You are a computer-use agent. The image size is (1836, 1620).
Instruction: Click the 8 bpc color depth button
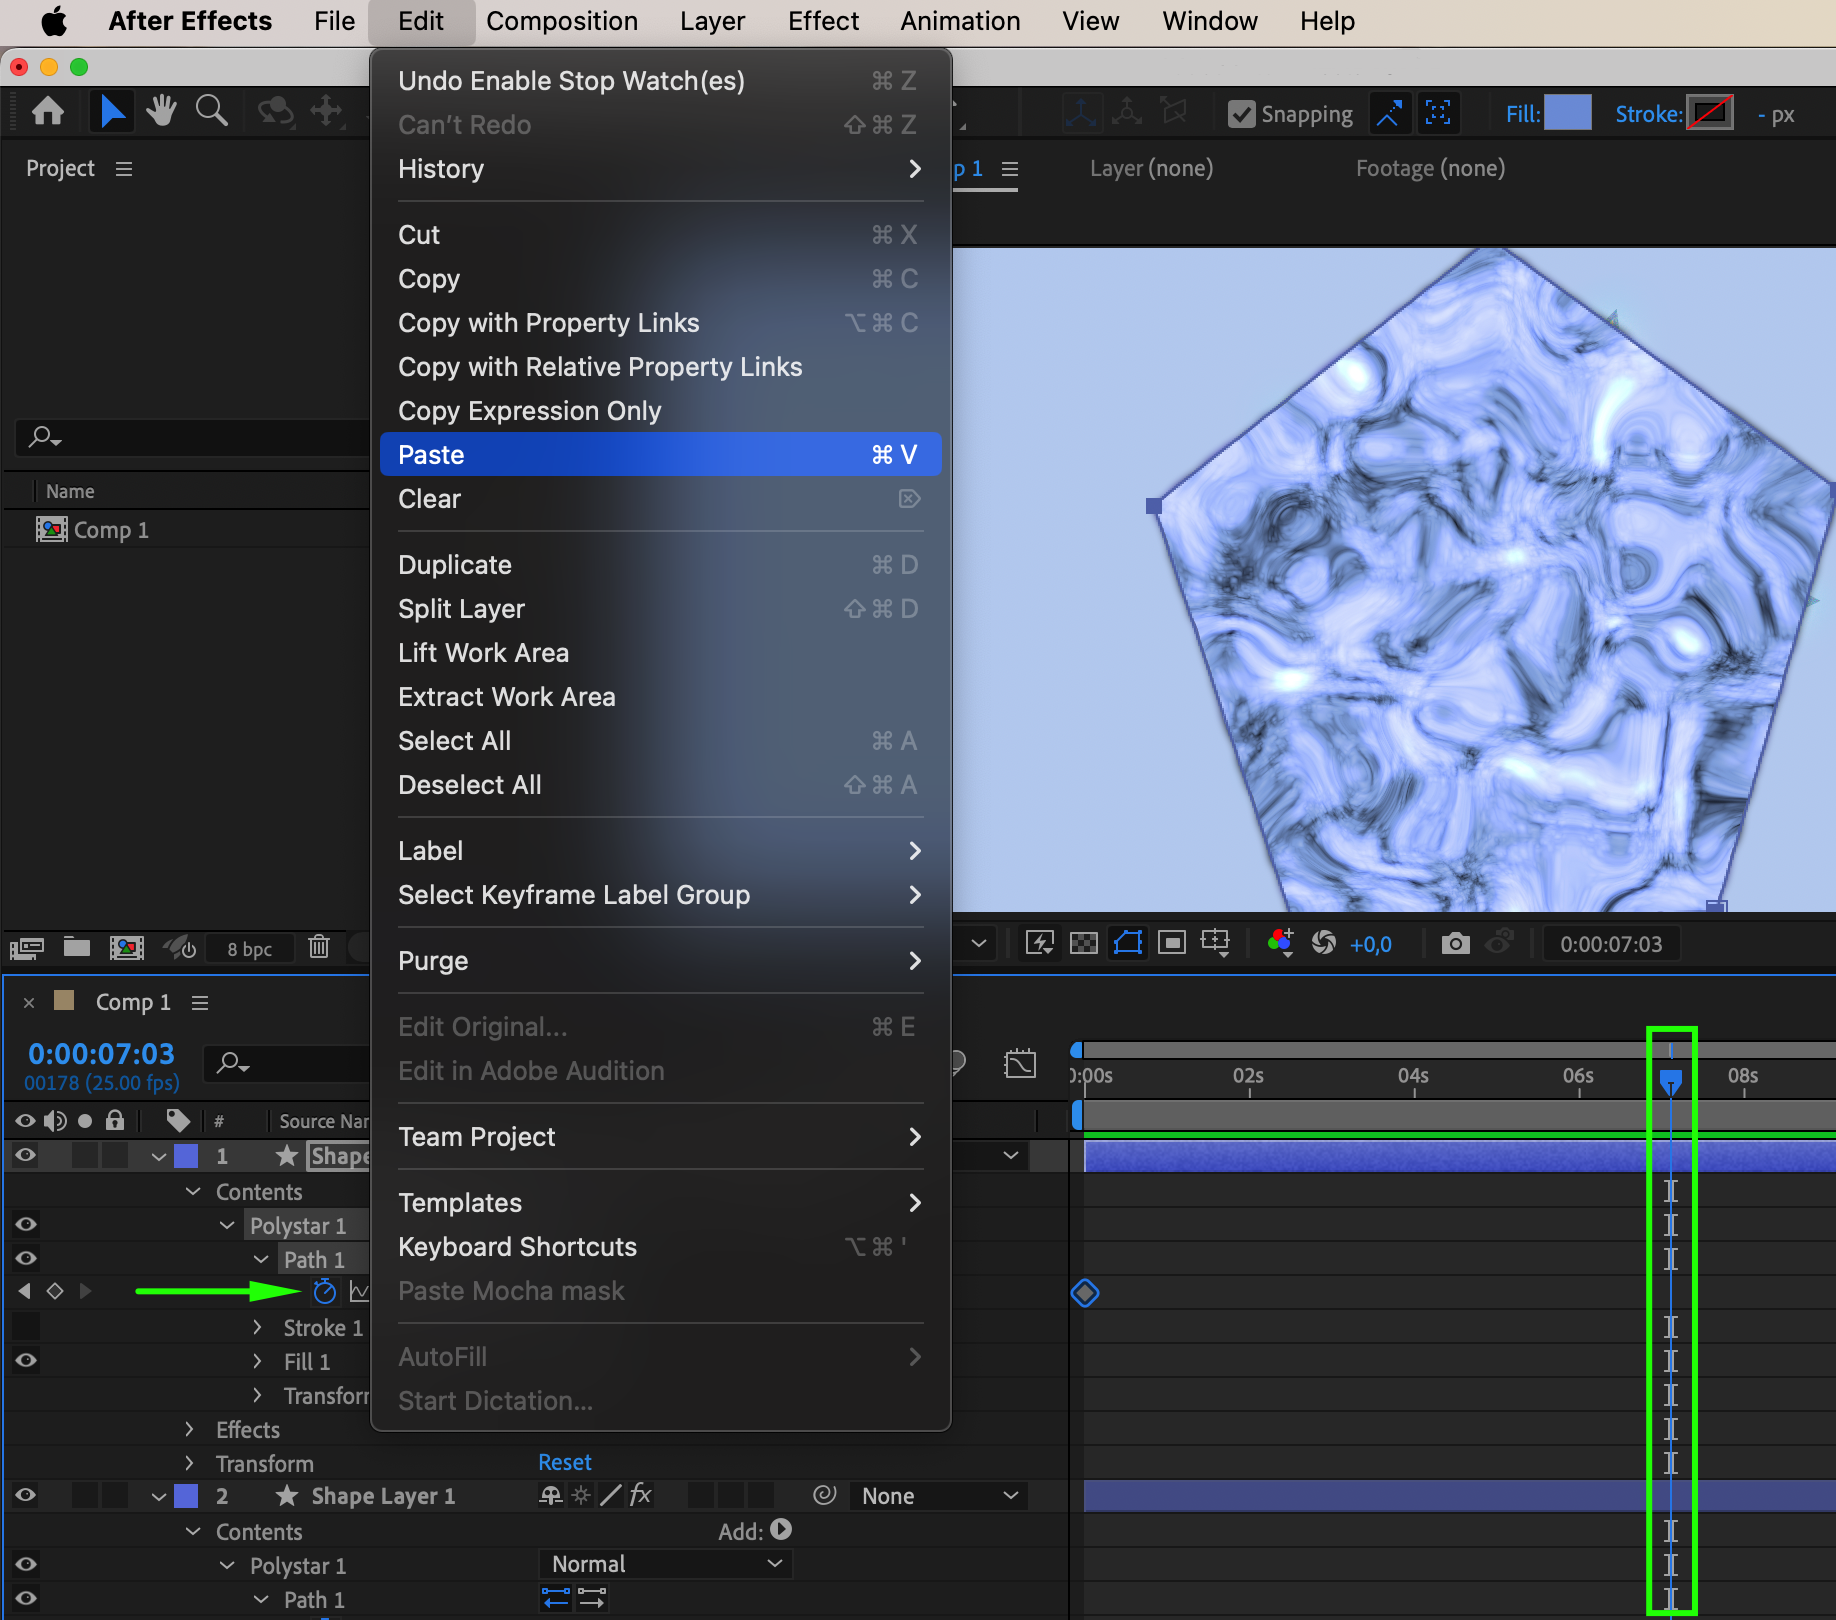point(249,949)
